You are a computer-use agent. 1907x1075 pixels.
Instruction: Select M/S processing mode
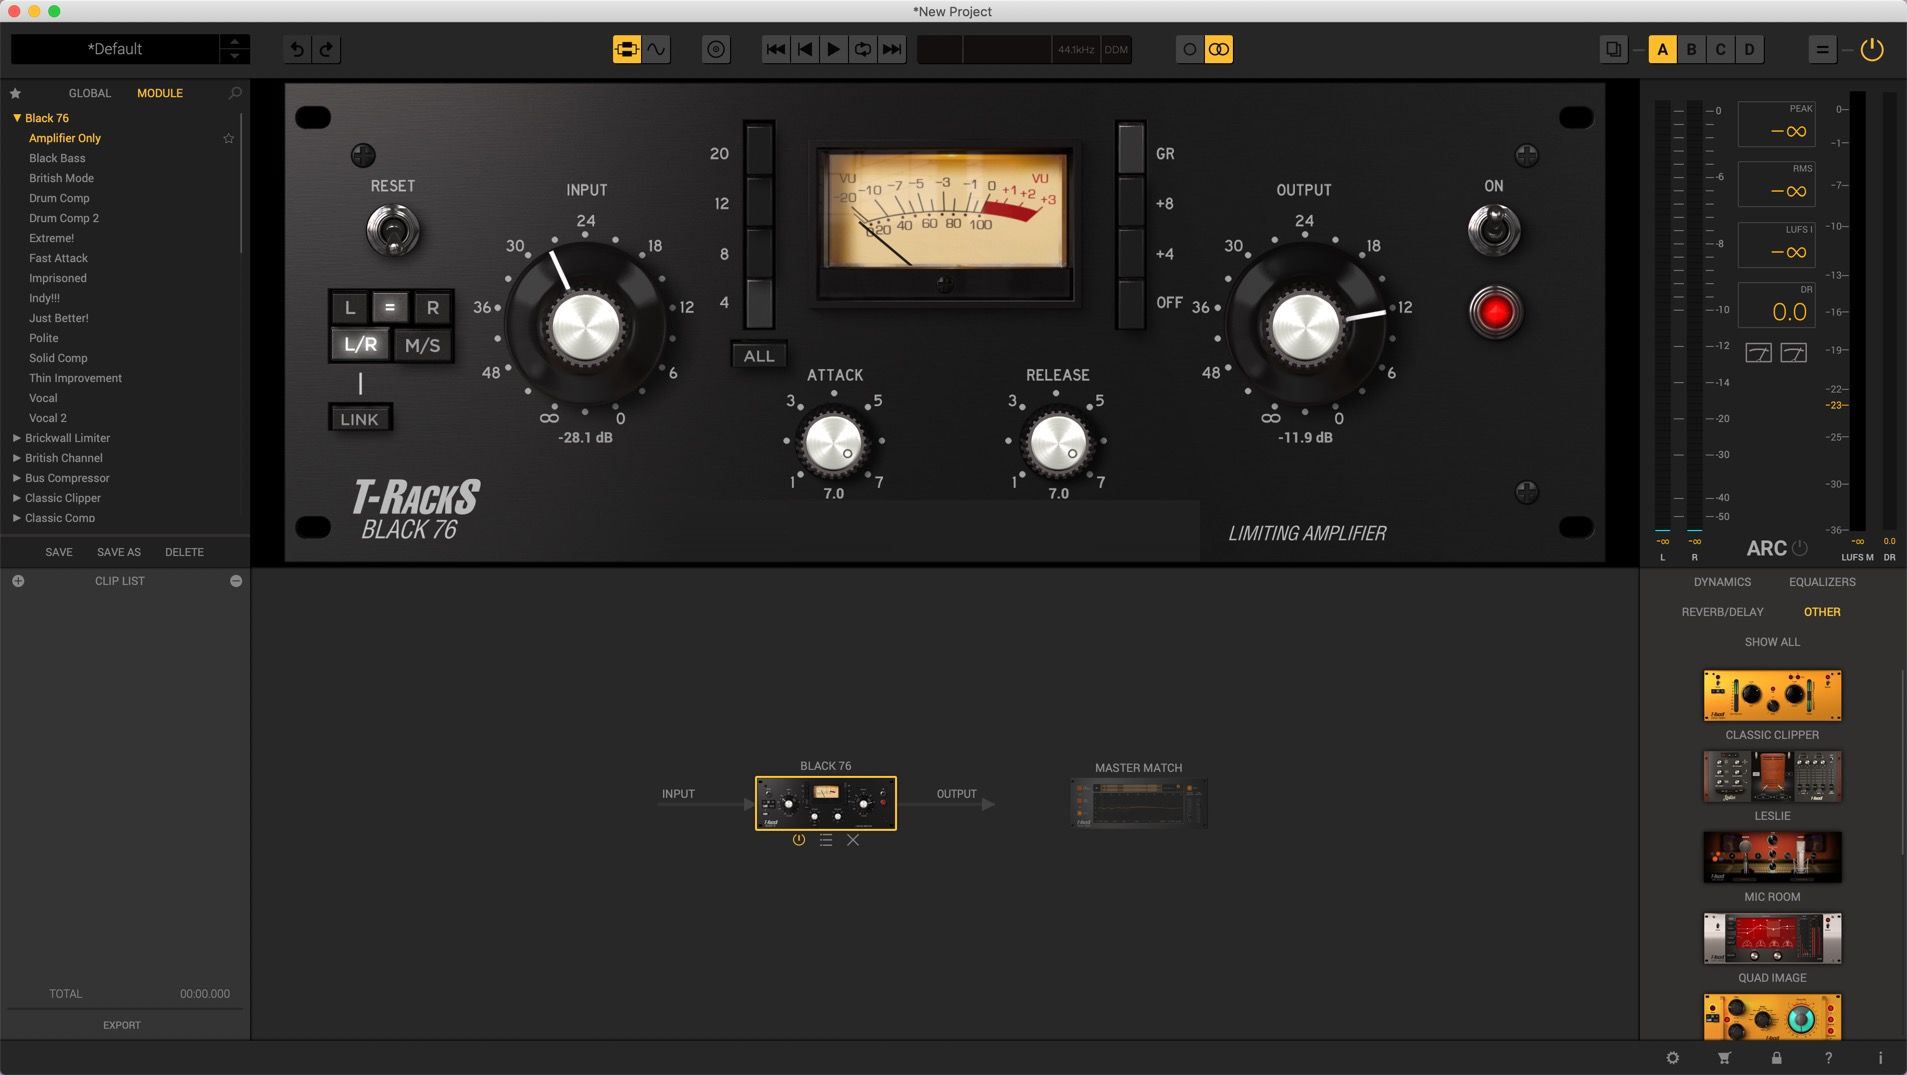pos(422,345)
